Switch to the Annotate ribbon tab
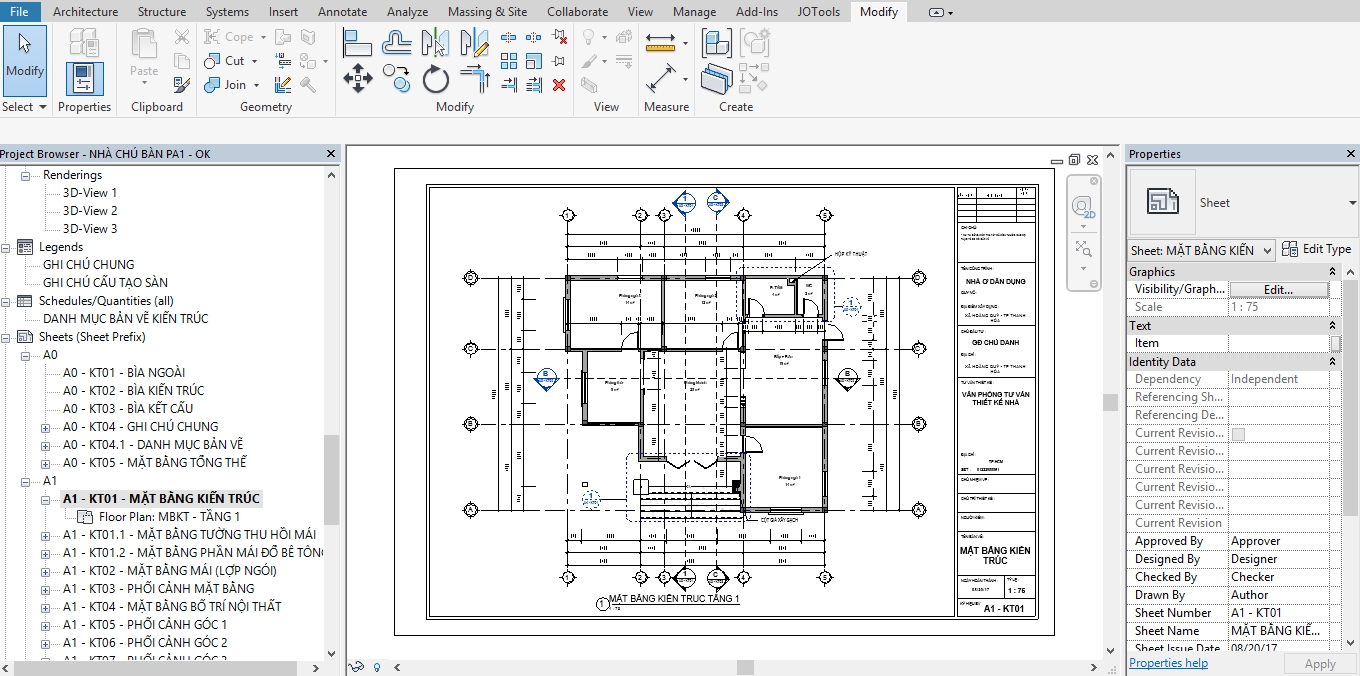Viewport: 1360px width, 676px height. pyautogui.click(x=342, y=12)
